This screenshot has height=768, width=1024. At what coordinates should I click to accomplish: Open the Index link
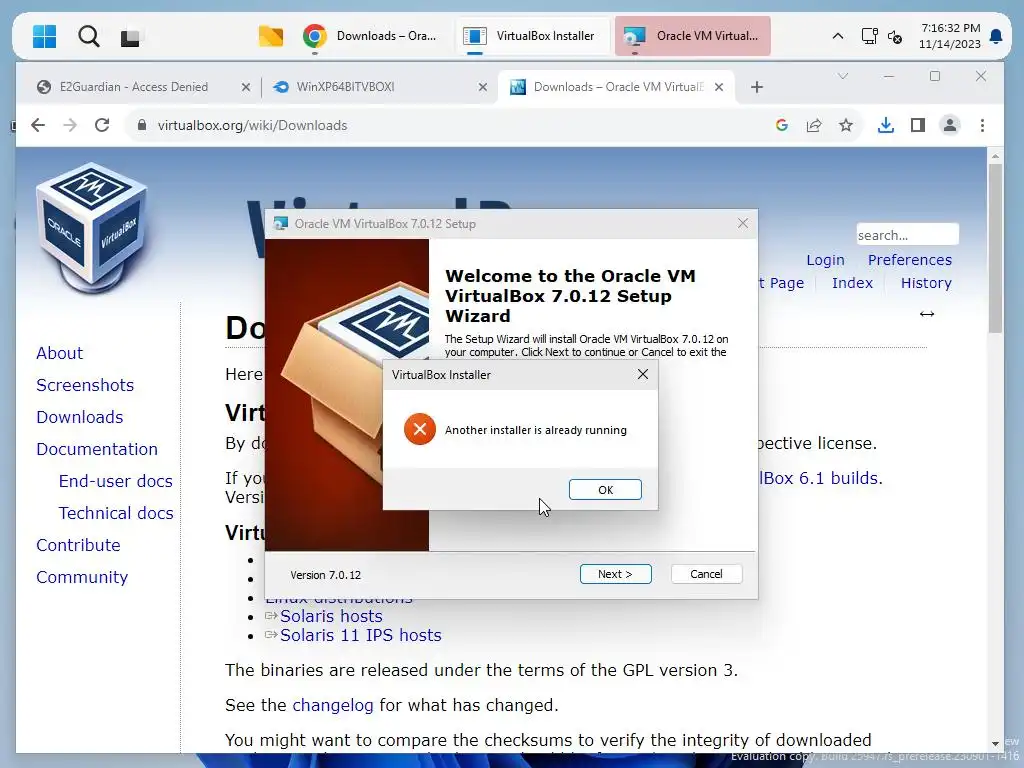(x=852, y=283)
